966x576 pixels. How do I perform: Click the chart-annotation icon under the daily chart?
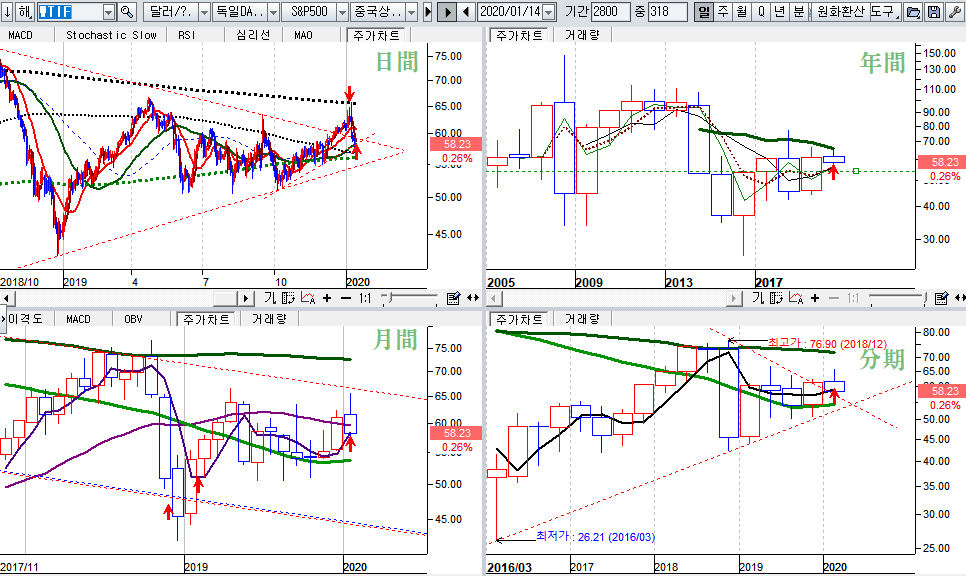pos(307,298)
